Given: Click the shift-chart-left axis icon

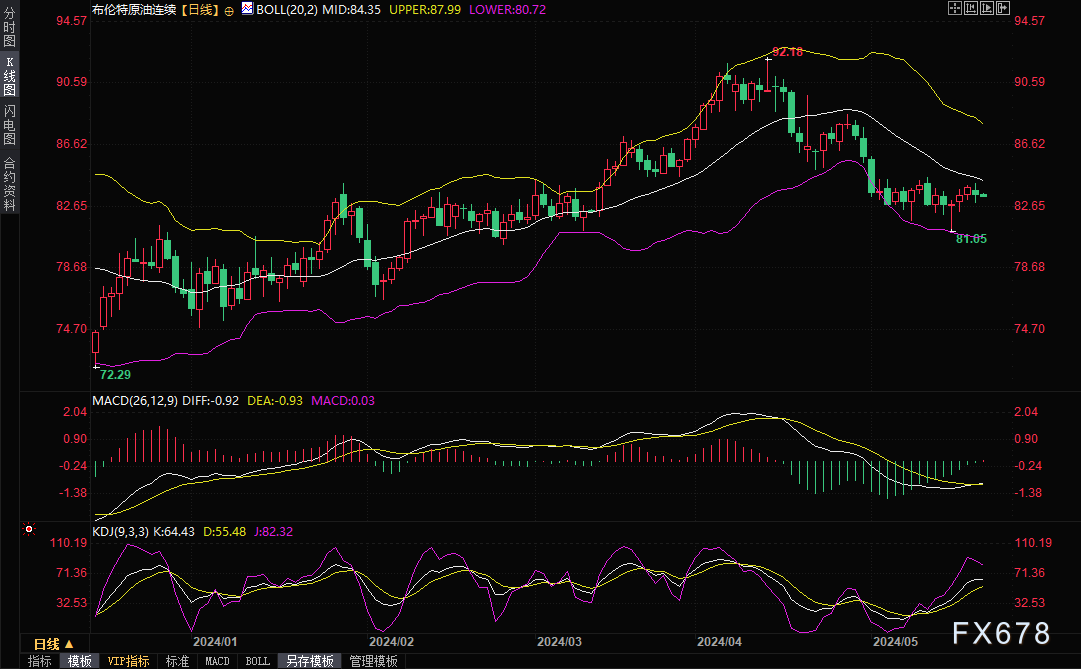Looking at the screenshot, I should tap(973, 8).
